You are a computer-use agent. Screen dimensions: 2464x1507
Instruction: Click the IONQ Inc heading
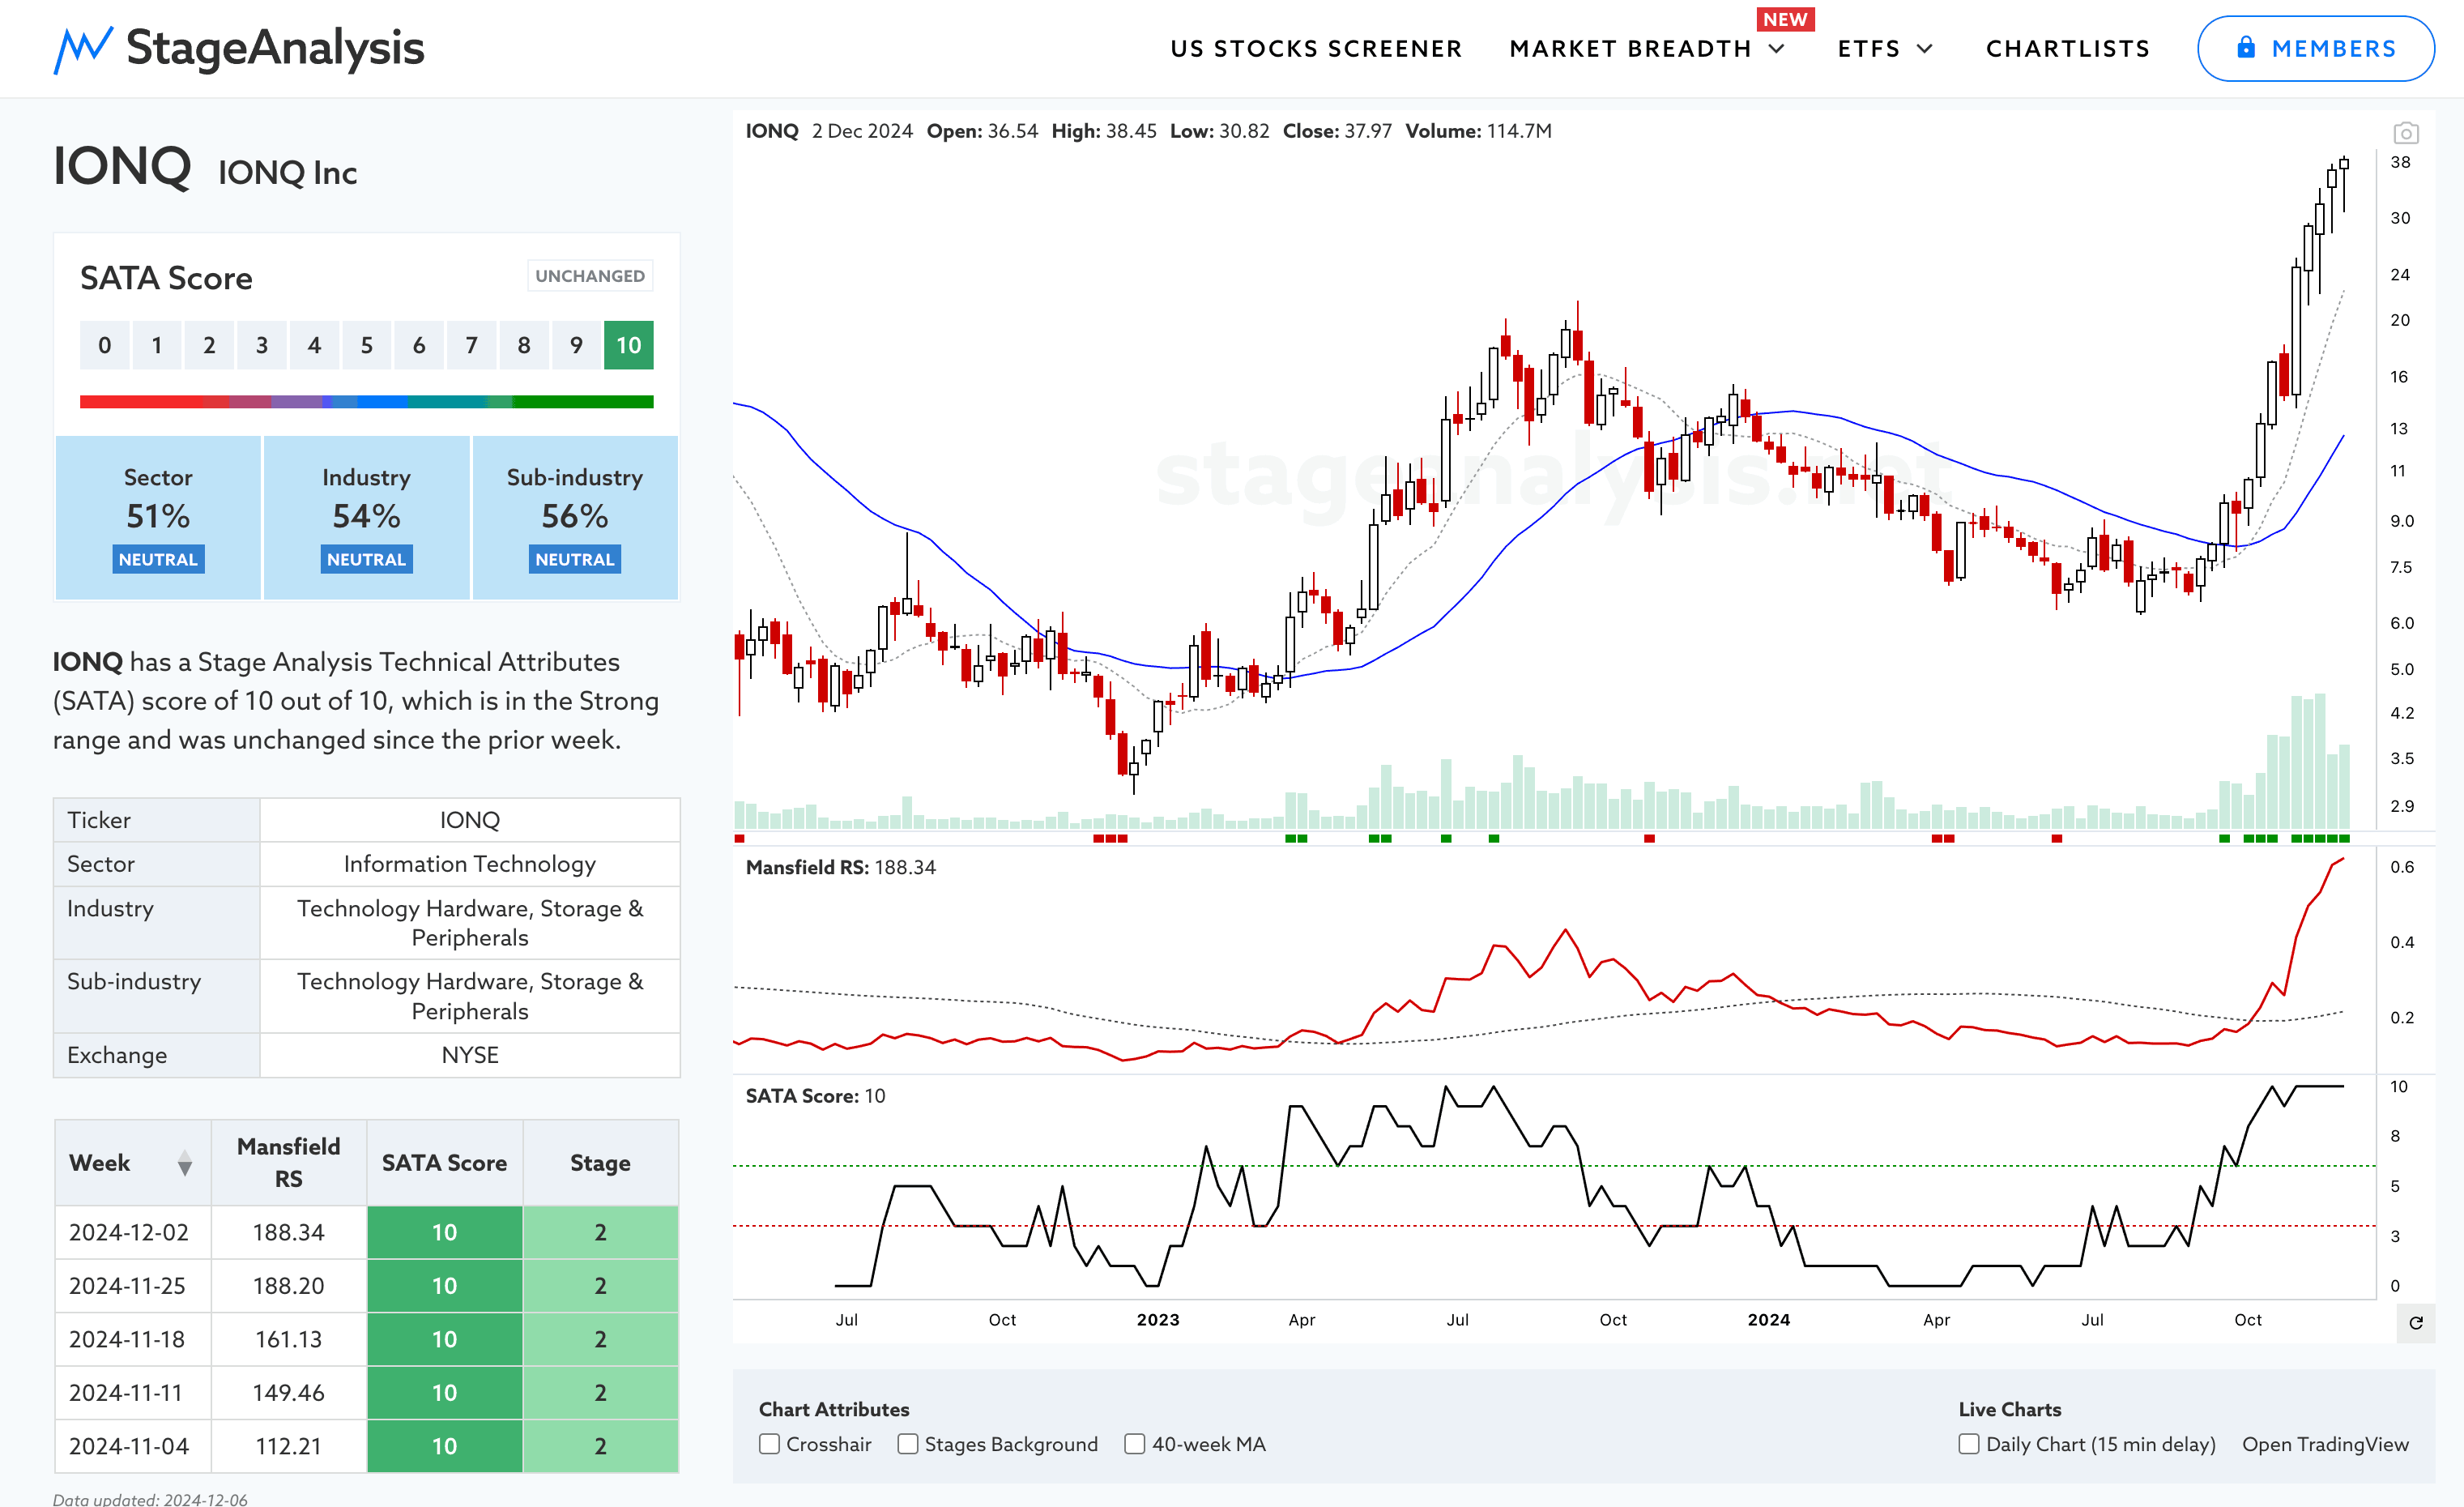pos(287,173)
